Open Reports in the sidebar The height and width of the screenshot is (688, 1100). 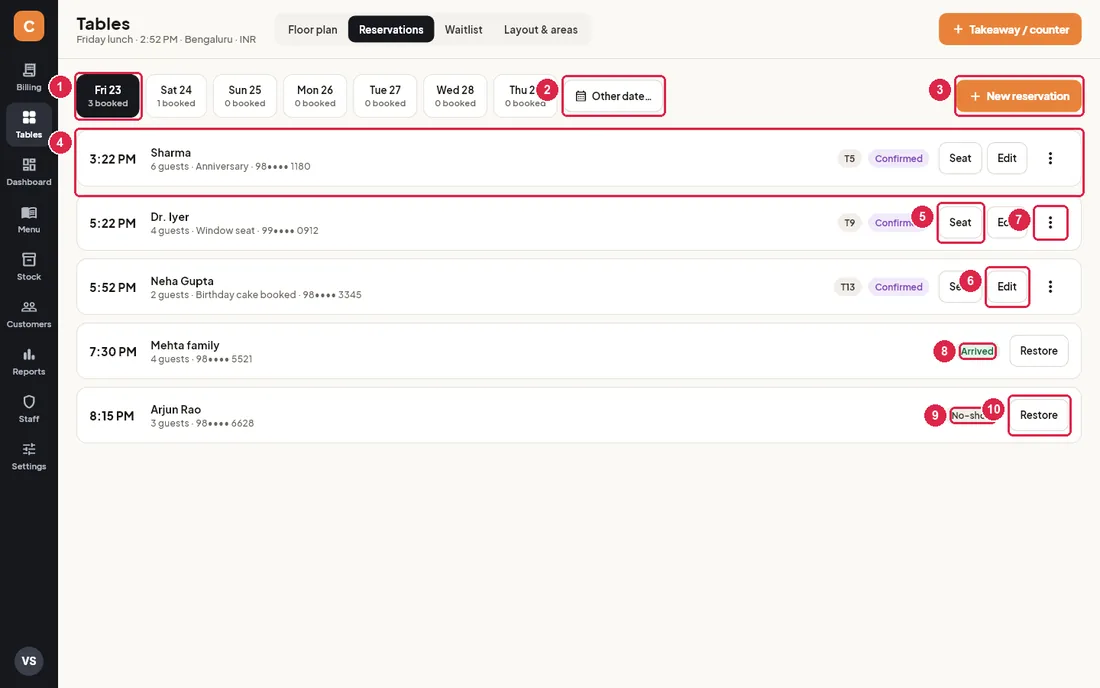(29, 362)
